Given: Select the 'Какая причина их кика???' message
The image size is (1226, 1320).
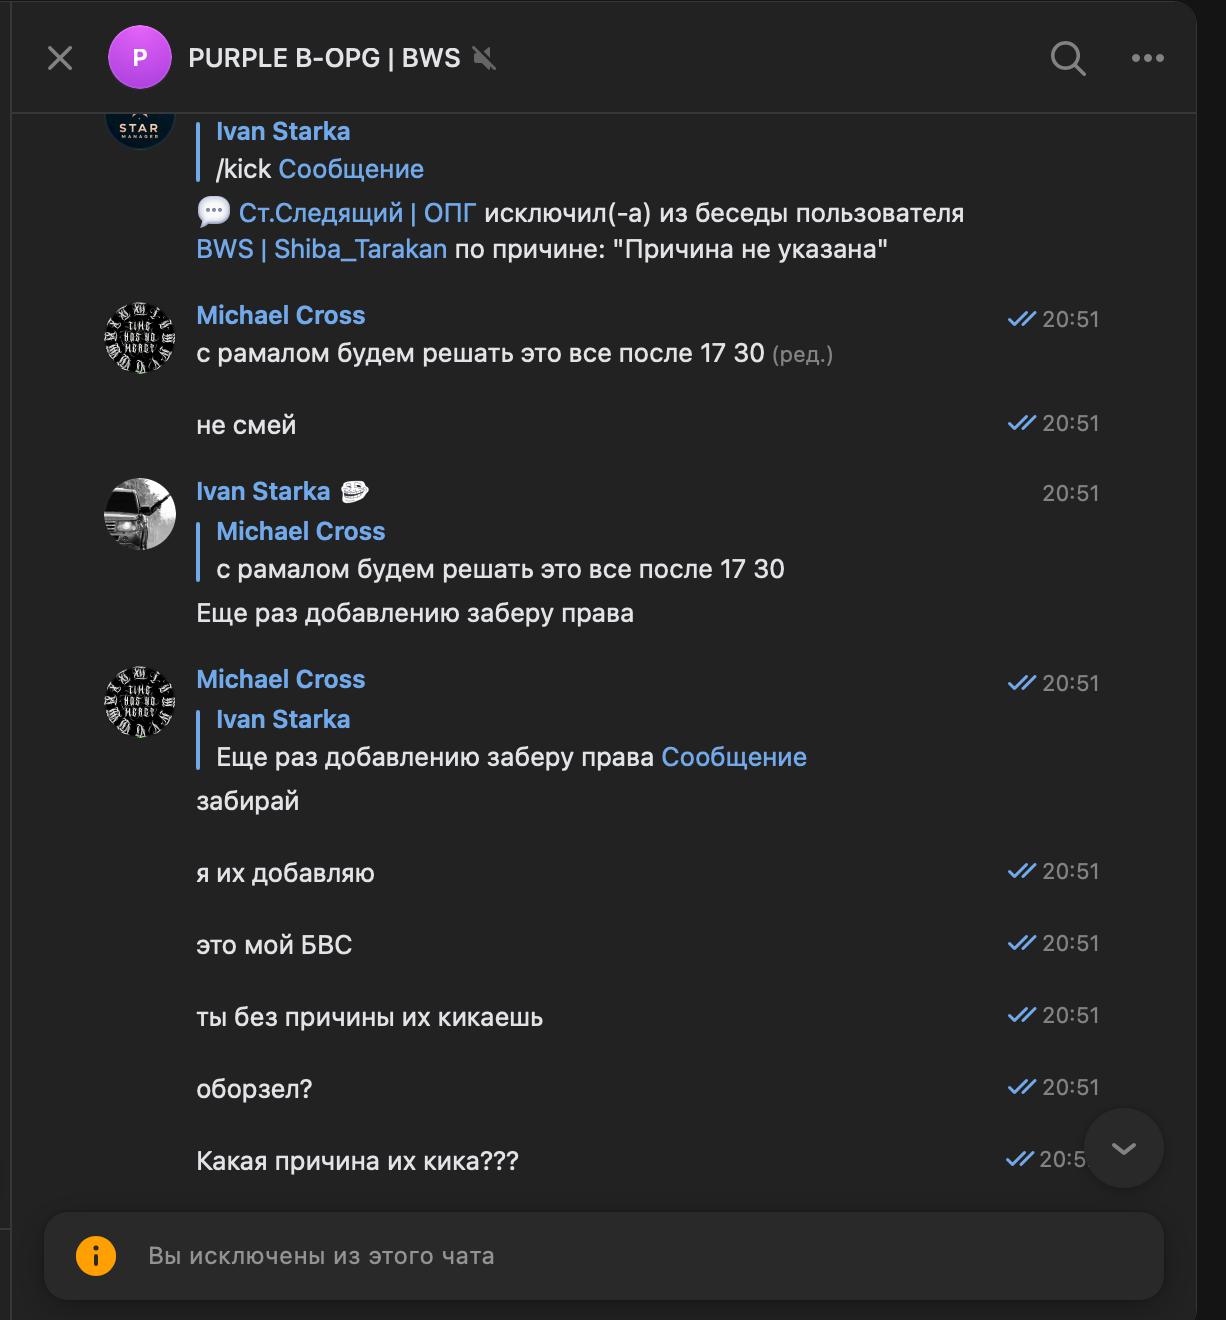Looking at the screenshot, I should coord(357,1161).
